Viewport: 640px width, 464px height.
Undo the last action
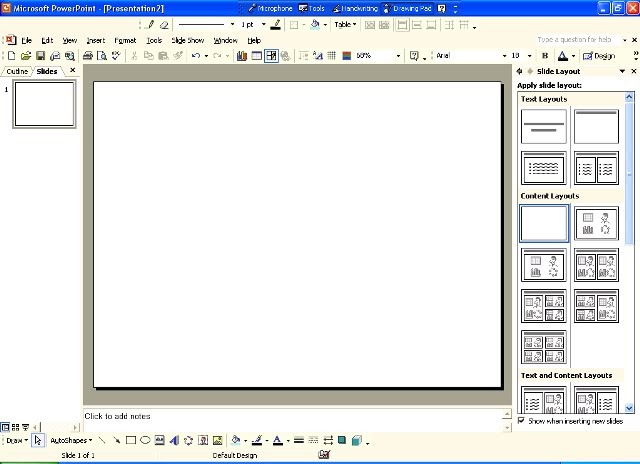(x=196, y=56)
